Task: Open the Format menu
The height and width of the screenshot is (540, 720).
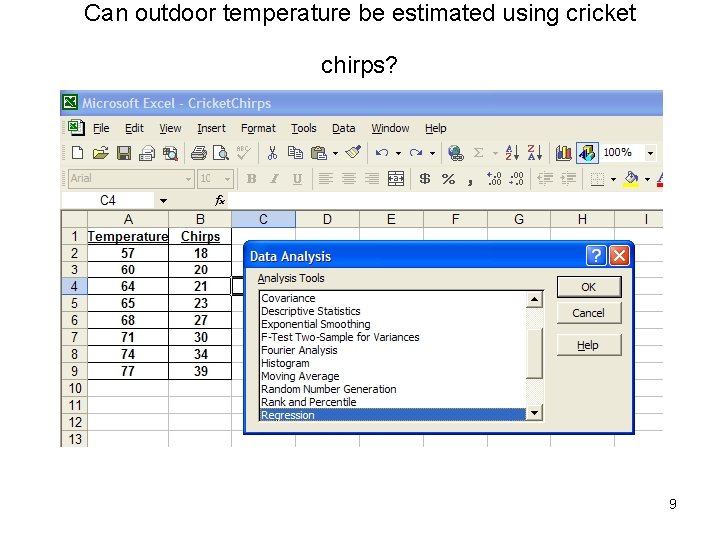Action: [258, 128]
